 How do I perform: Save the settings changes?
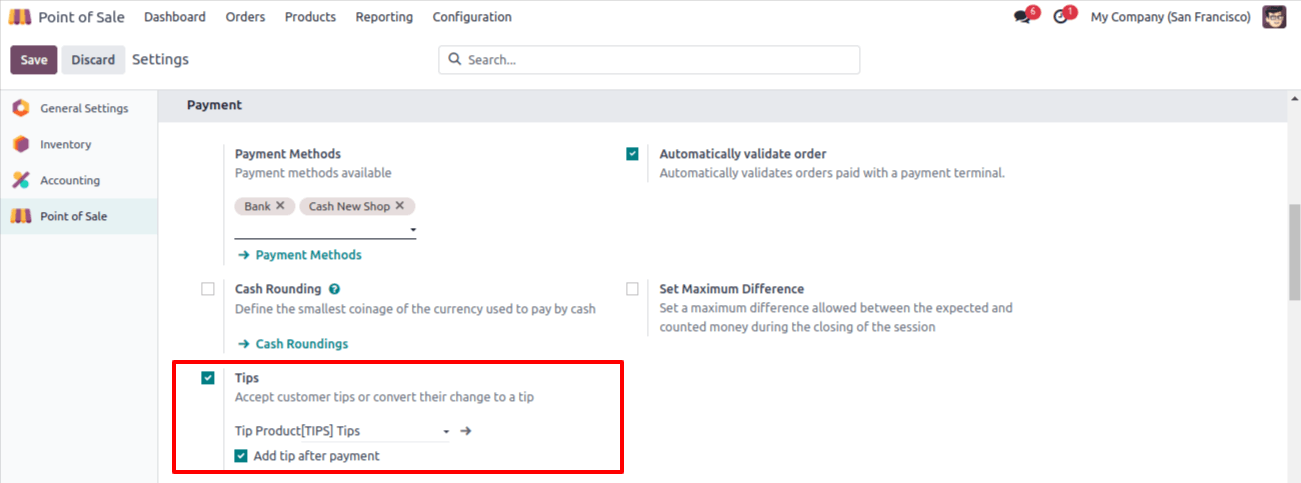pyautogui.click(x=34, y=60)
